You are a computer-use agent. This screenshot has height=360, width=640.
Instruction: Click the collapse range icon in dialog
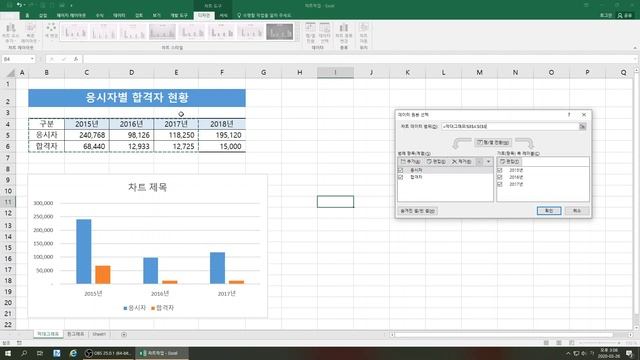(x=582, y=127)
